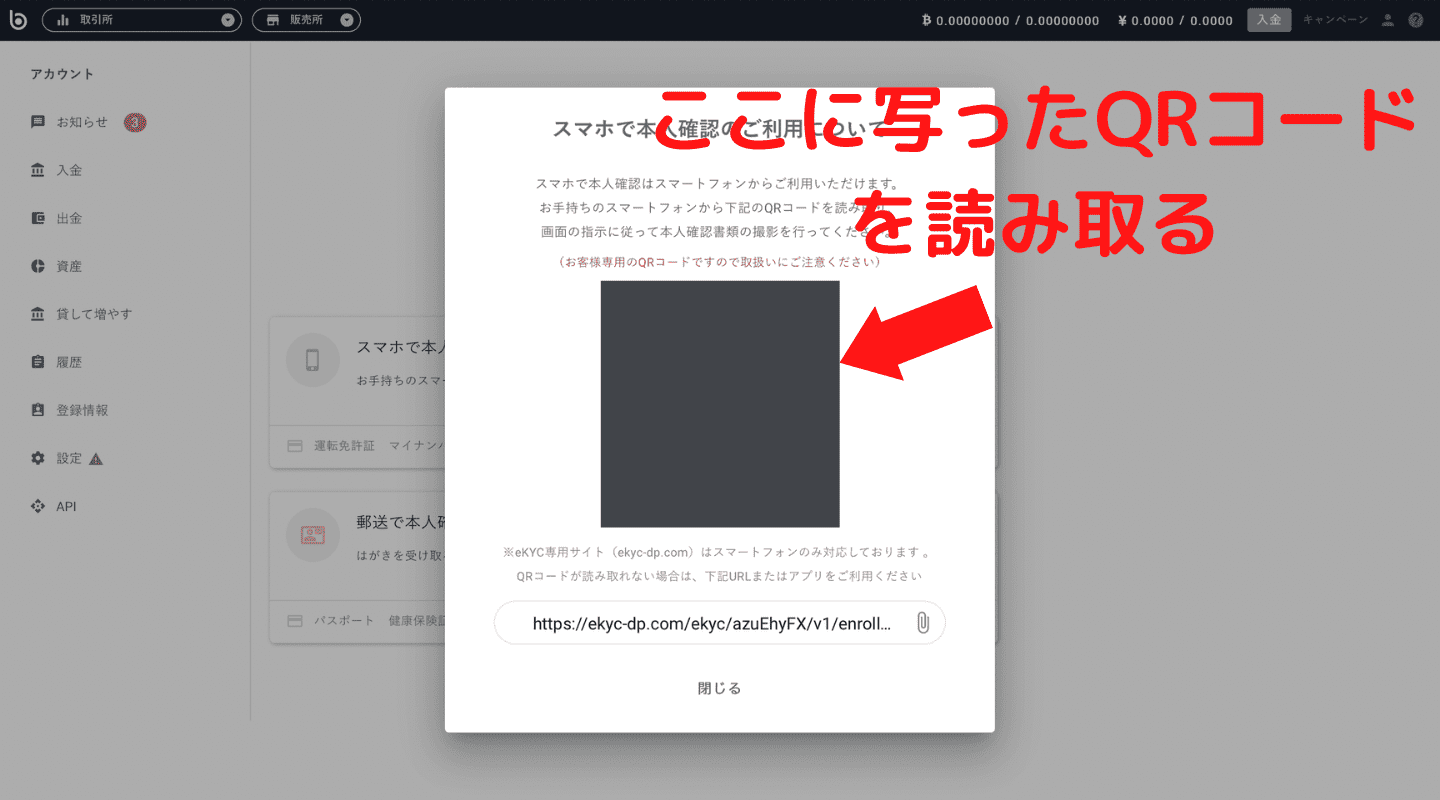This screenshot has width=1440, height=800.
Task: Close the dialog with 閉じる
Action: click(x=719, y=688)
